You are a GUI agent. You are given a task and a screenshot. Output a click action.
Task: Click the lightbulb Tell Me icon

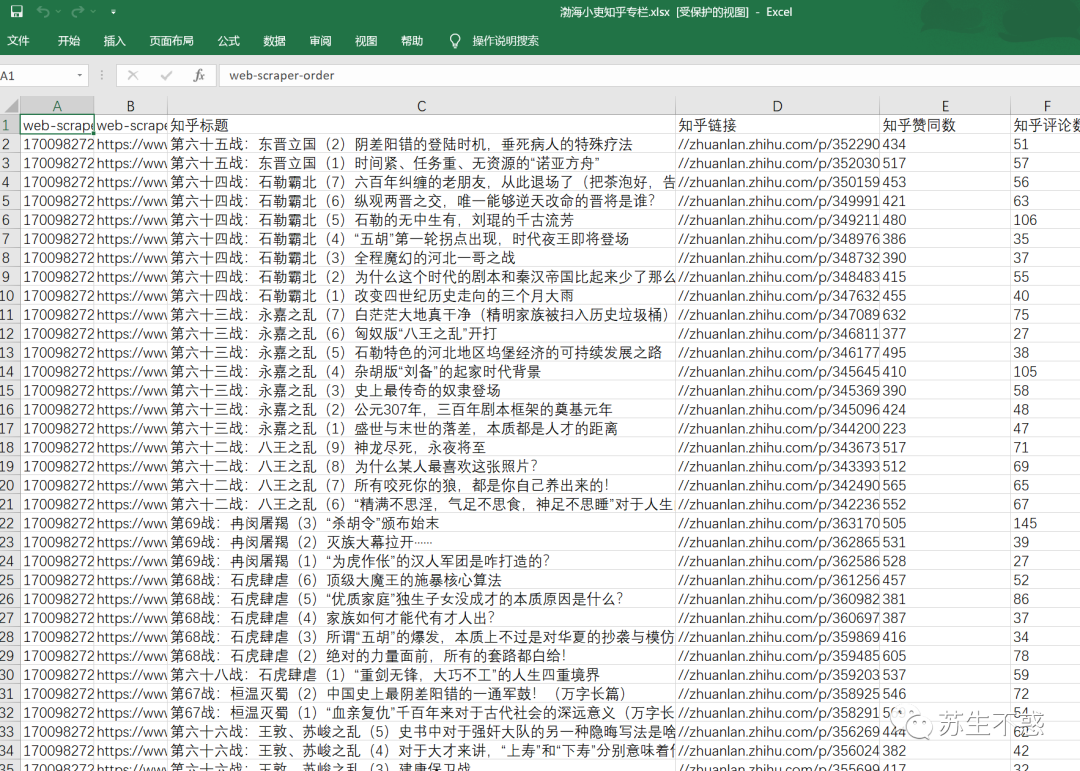click(455, 41)
